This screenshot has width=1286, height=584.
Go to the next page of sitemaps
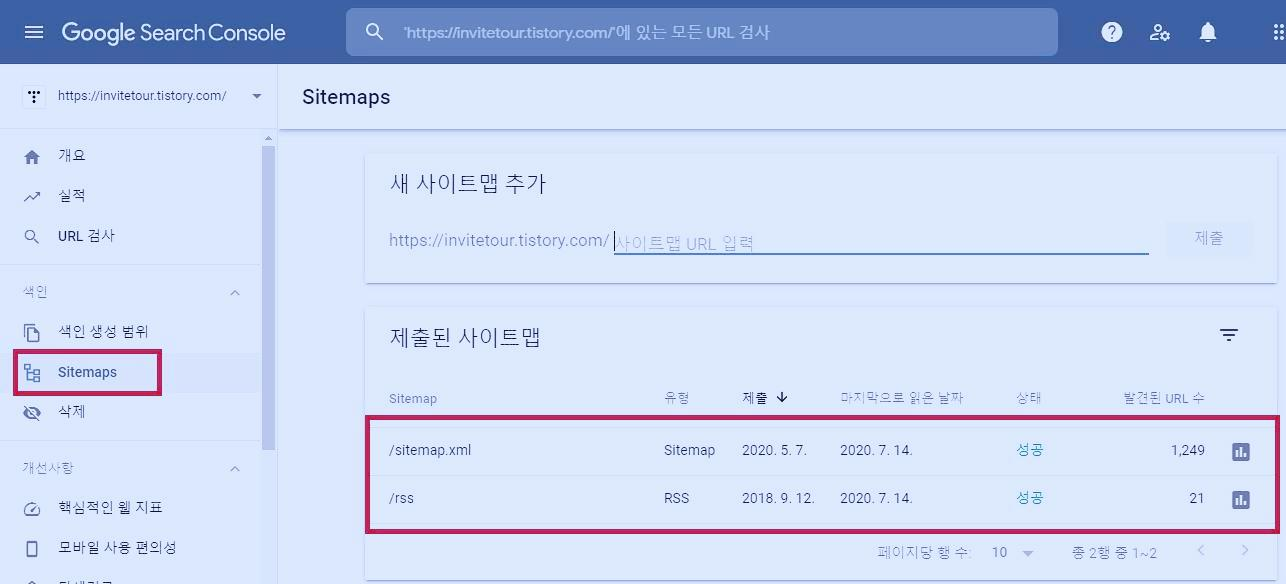click(x=1245, y=550)
